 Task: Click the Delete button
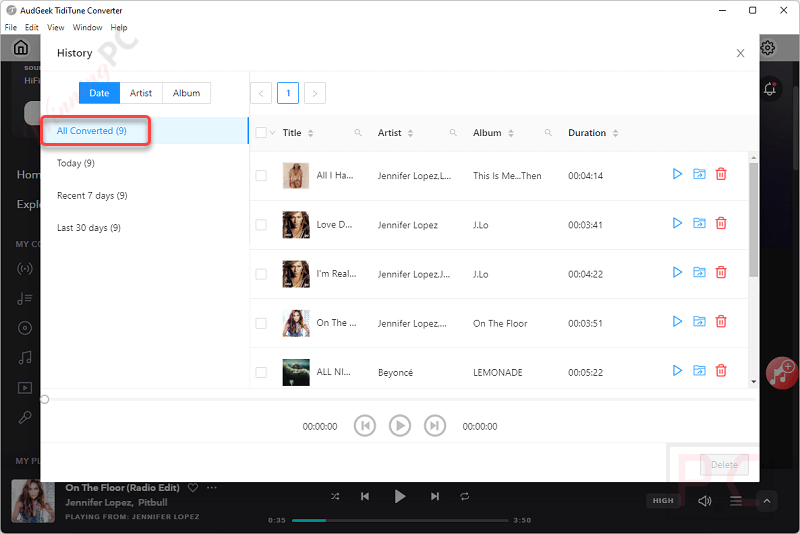point(724,465)
